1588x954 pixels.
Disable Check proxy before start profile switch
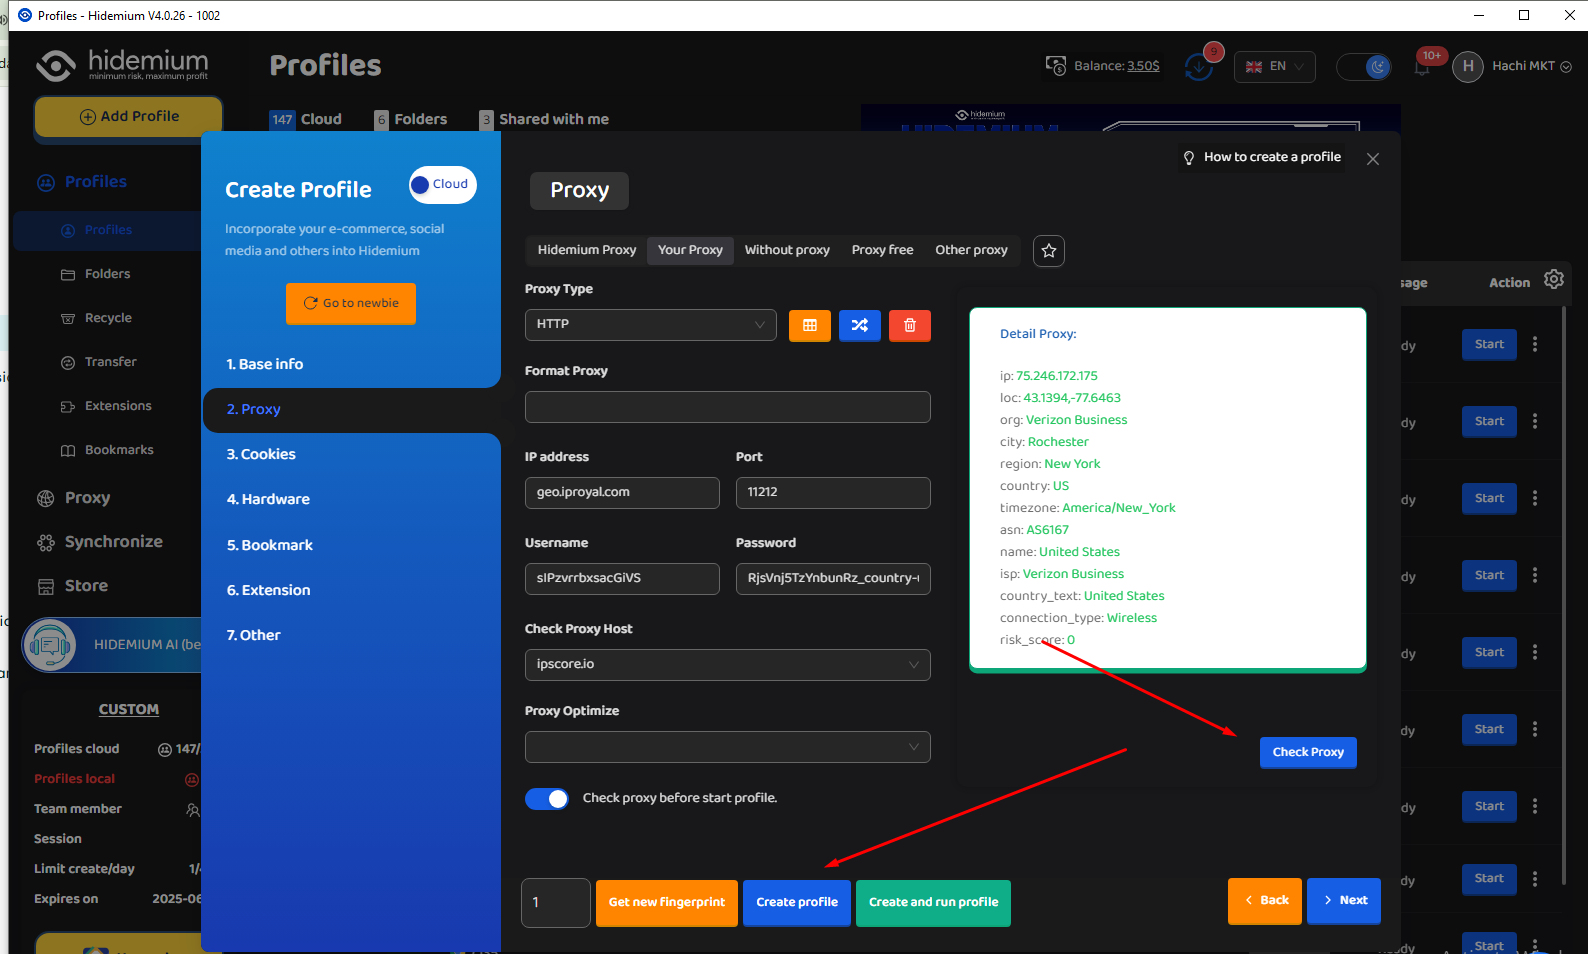pos(547,799)
